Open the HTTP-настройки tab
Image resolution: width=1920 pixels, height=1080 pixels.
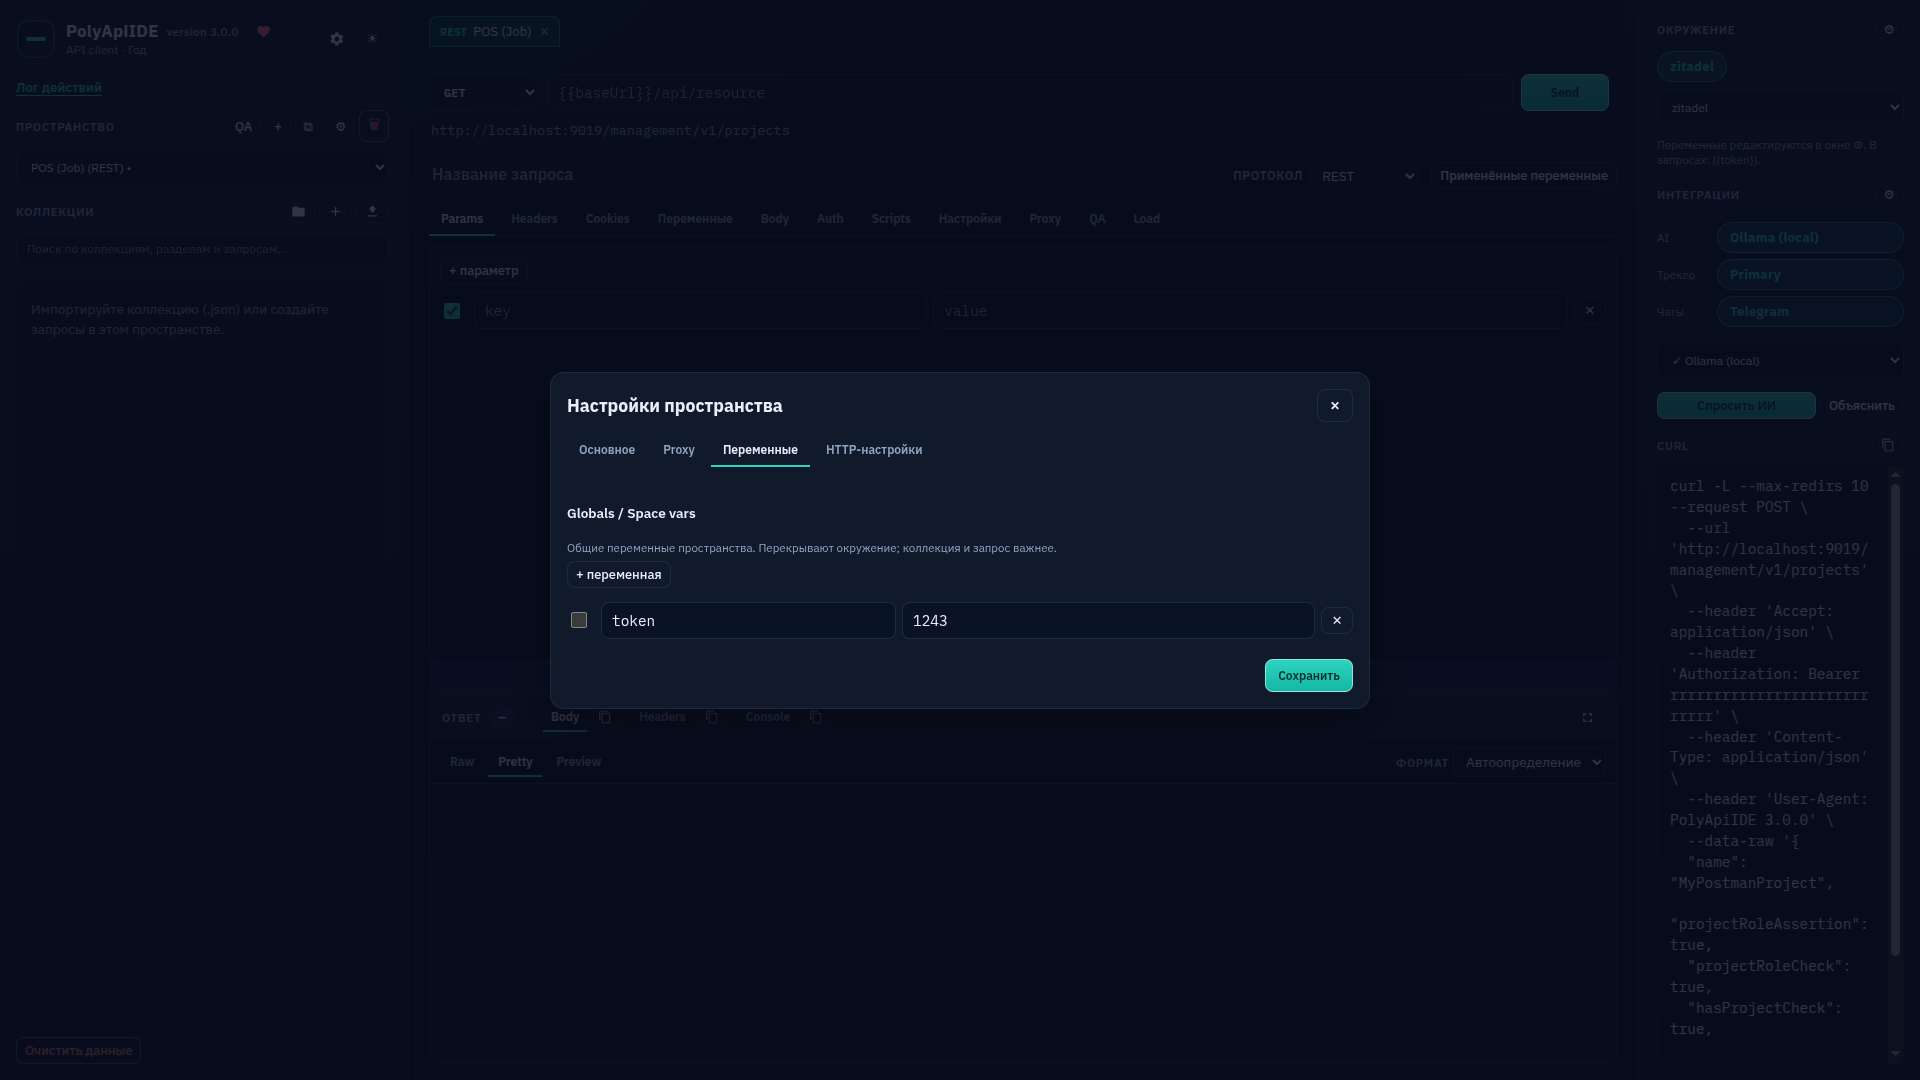click(873, 450)
